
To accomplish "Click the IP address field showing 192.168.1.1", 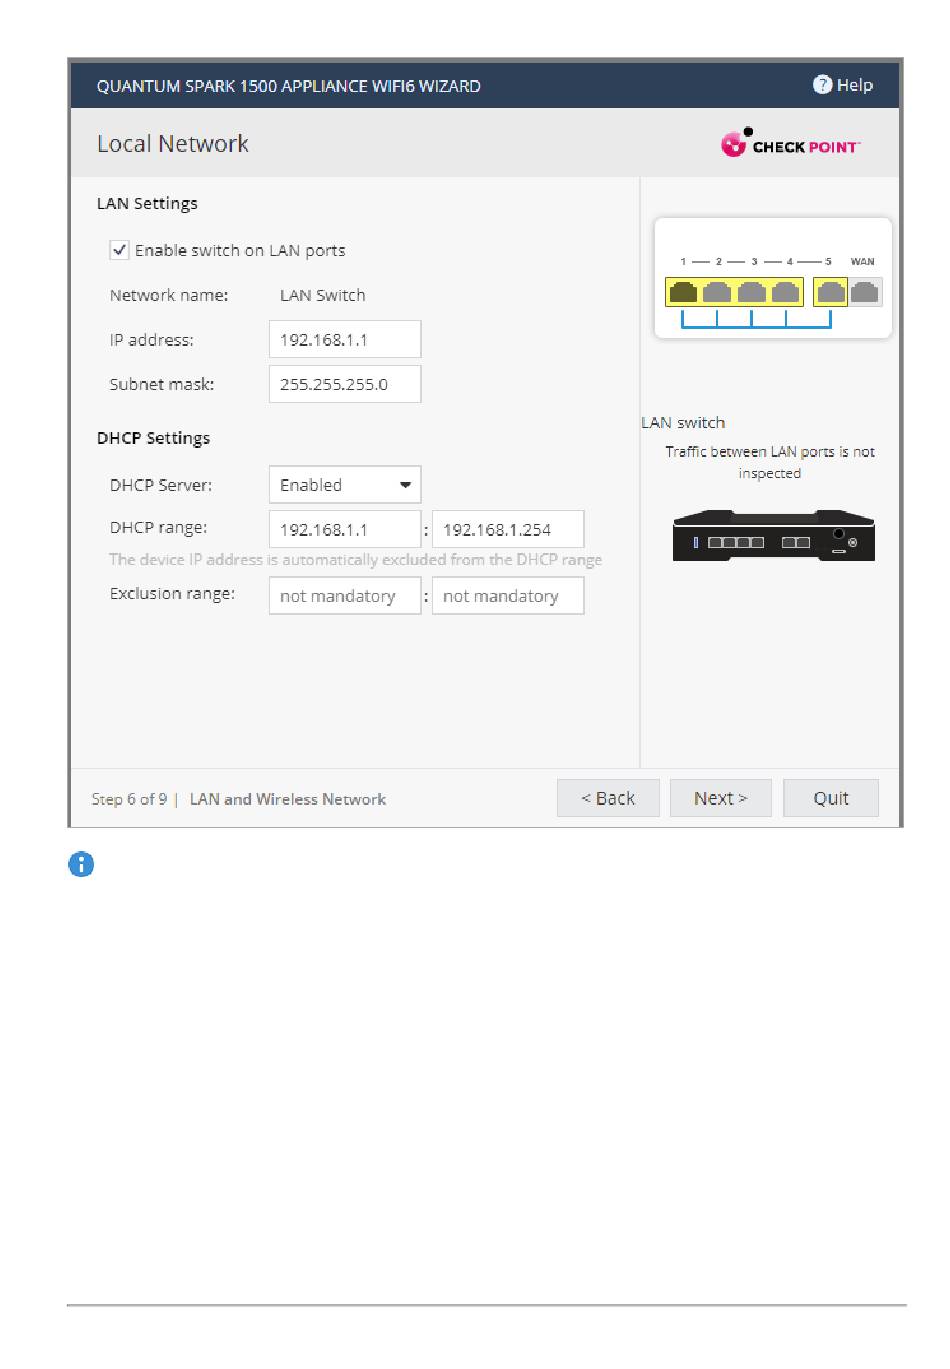I will click(345, 339).
